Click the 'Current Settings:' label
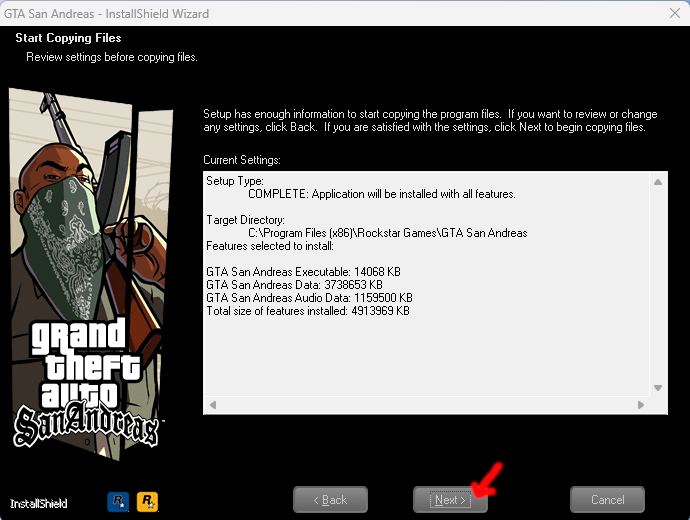This screenshot has width=690, height=520. point(242,160)
